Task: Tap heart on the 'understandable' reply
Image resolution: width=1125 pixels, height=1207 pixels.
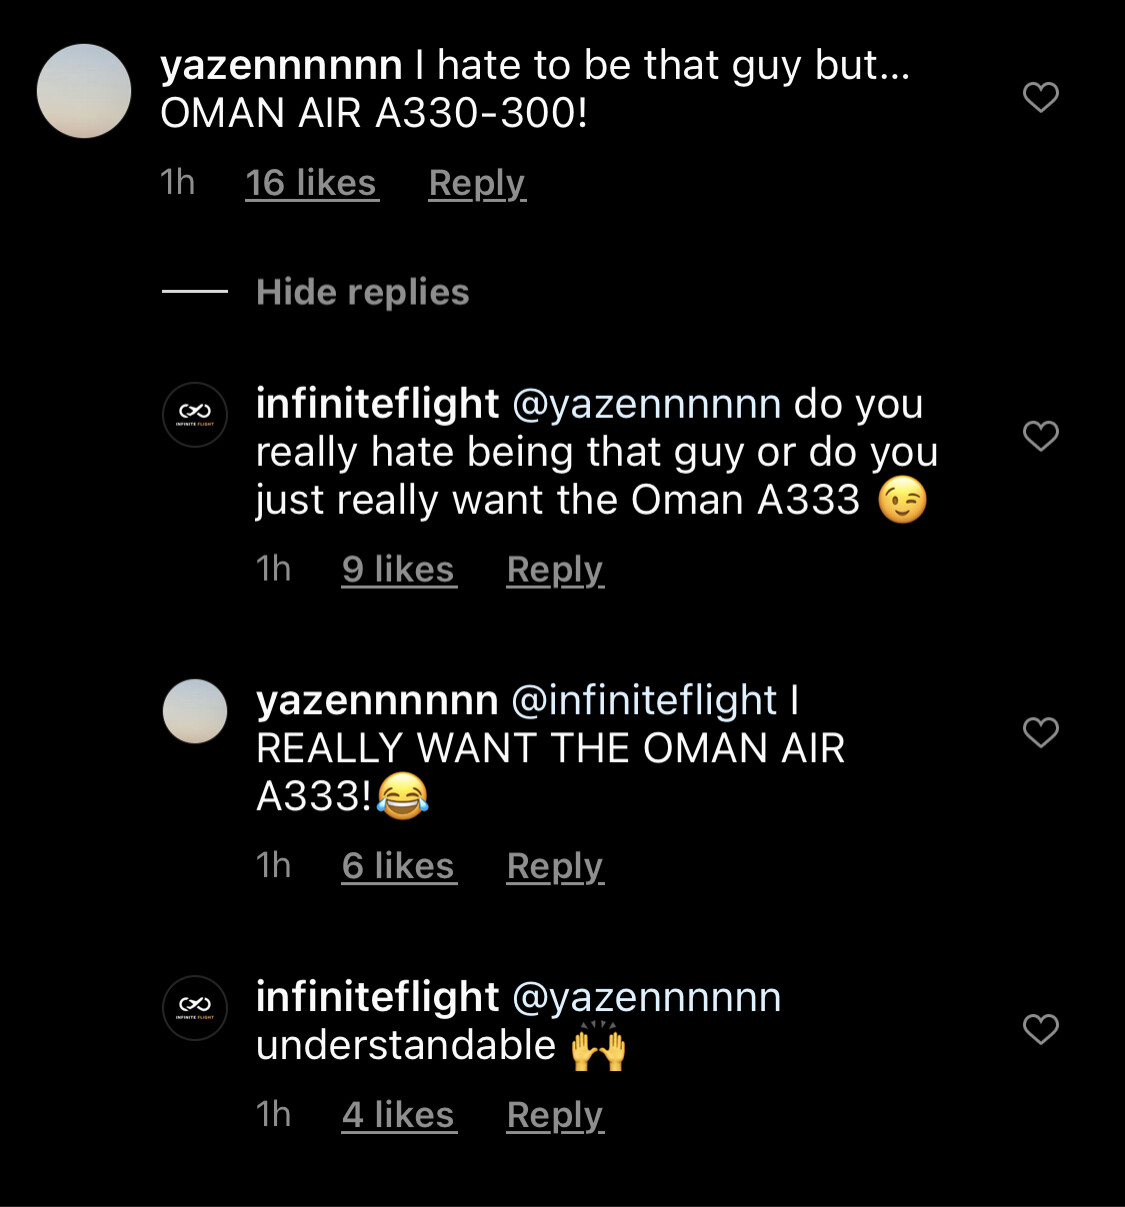Action: point(1041,1029)
